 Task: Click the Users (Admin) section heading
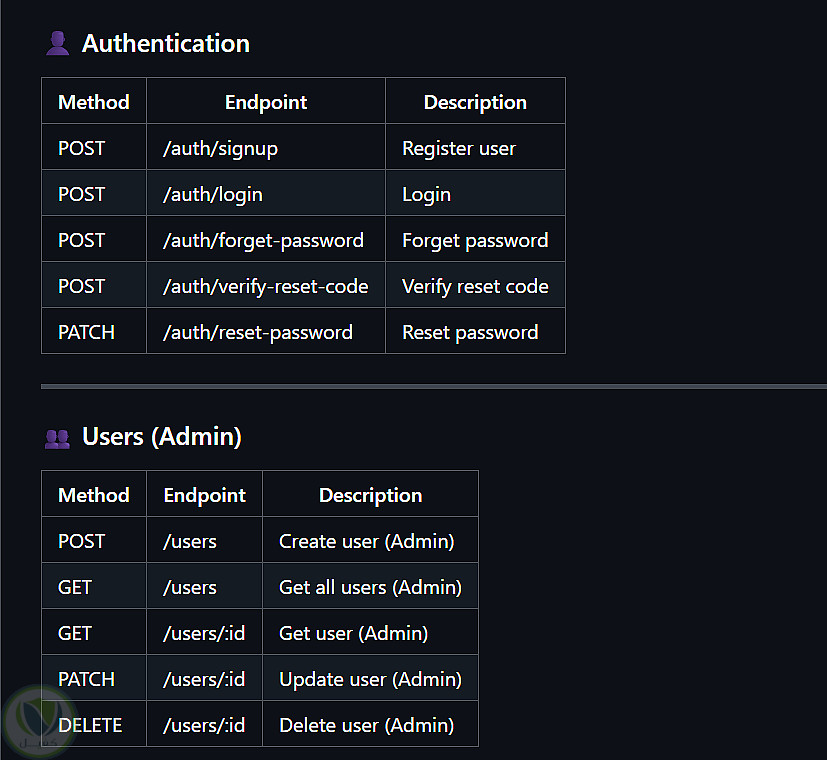[162, 437]
